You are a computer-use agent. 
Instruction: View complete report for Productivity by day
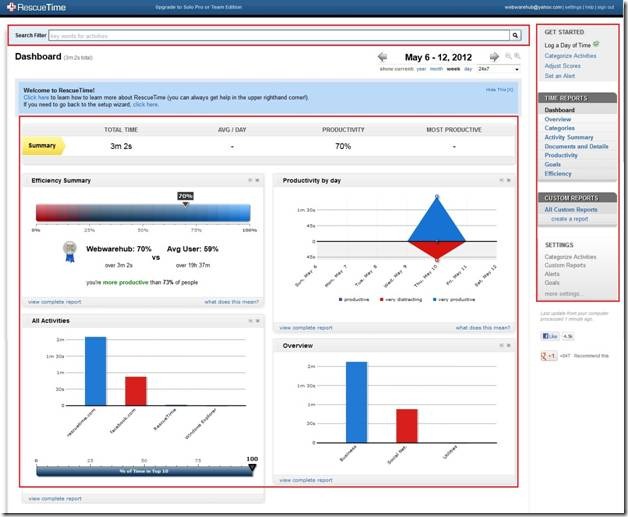306,328
